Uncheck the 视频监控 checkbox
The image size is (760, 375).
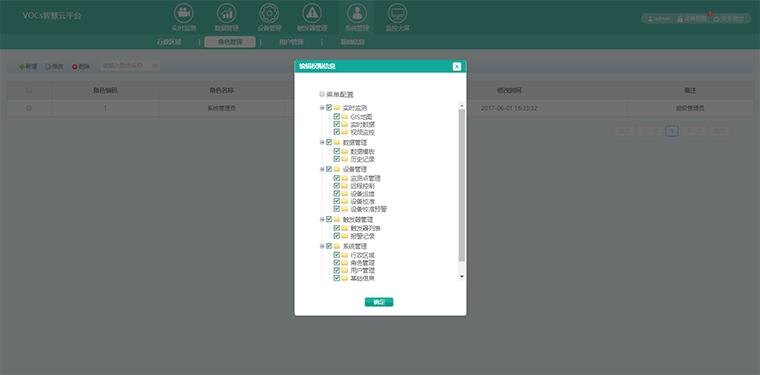pyautogui.click(x=337, y=132)
